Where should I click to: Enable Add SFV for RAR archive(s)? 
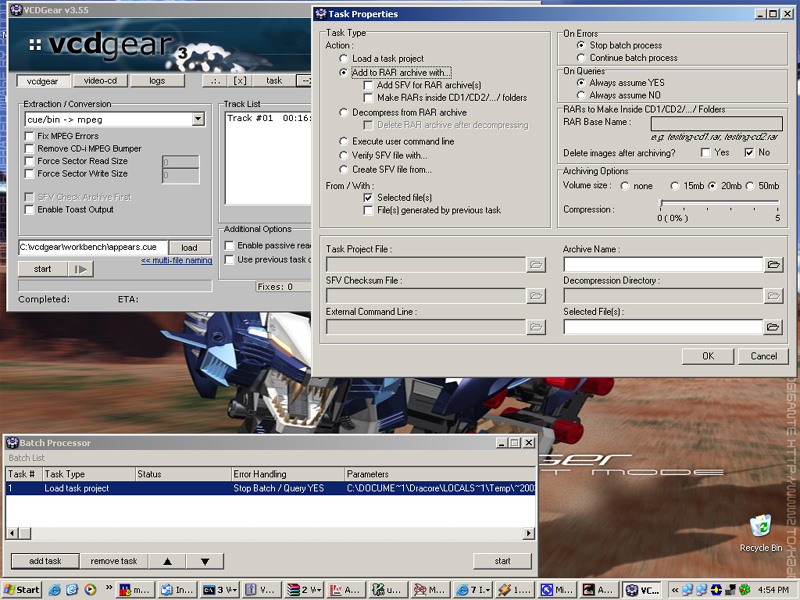pos(368,85)
